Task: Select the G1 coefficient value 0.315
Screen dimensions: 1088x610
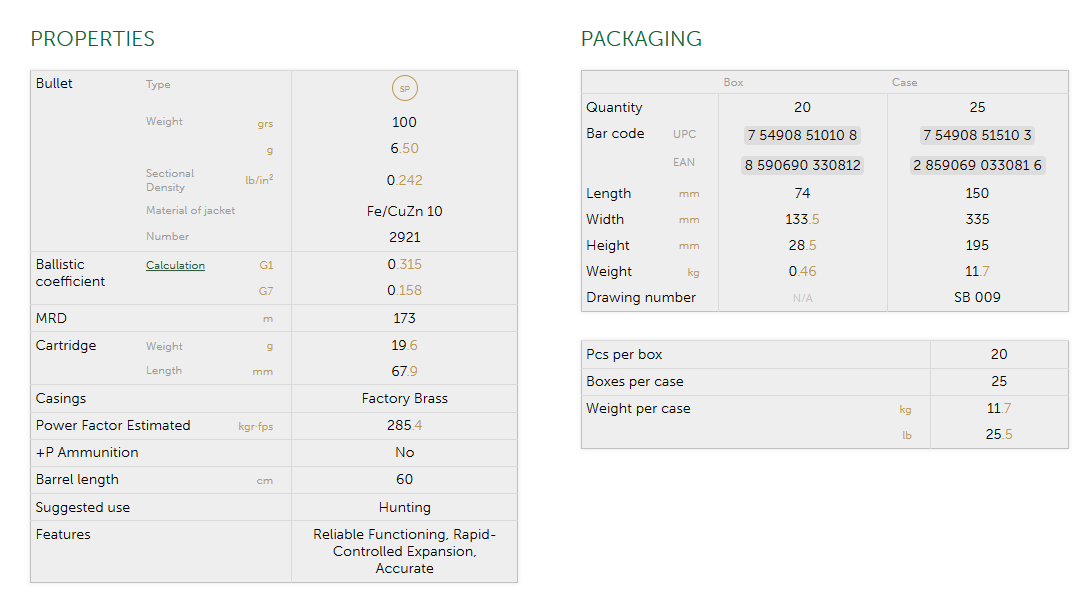Action: point(404,265)
